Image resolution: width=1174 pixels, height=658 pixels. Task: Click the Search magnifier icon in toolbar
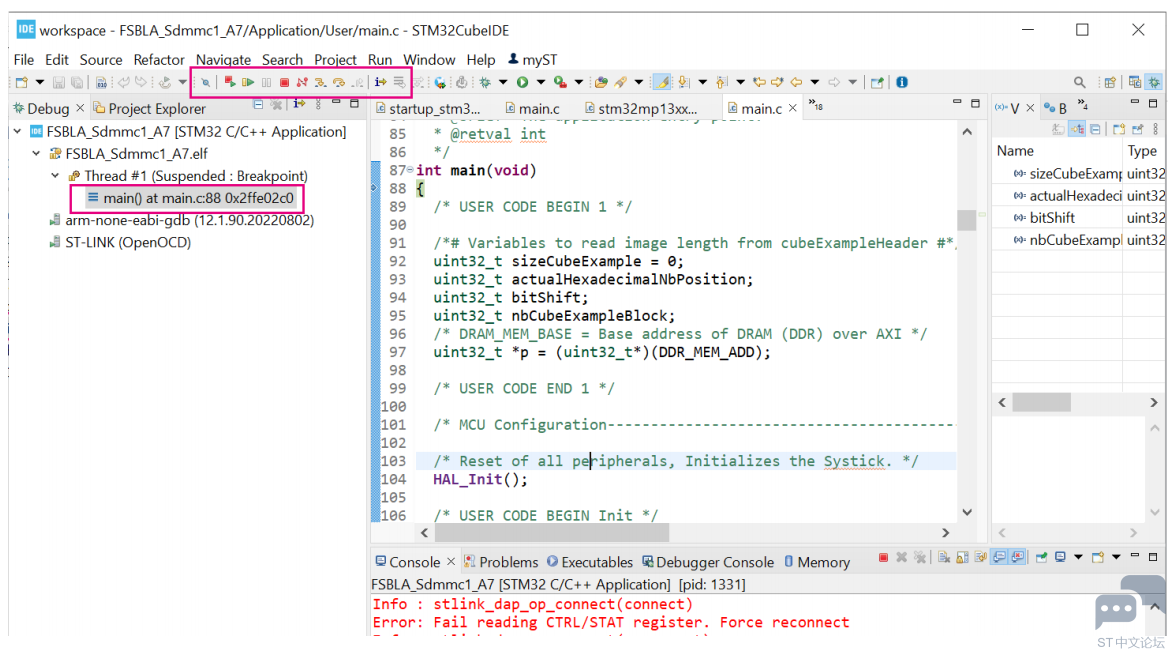click(x=1080, y=82)
